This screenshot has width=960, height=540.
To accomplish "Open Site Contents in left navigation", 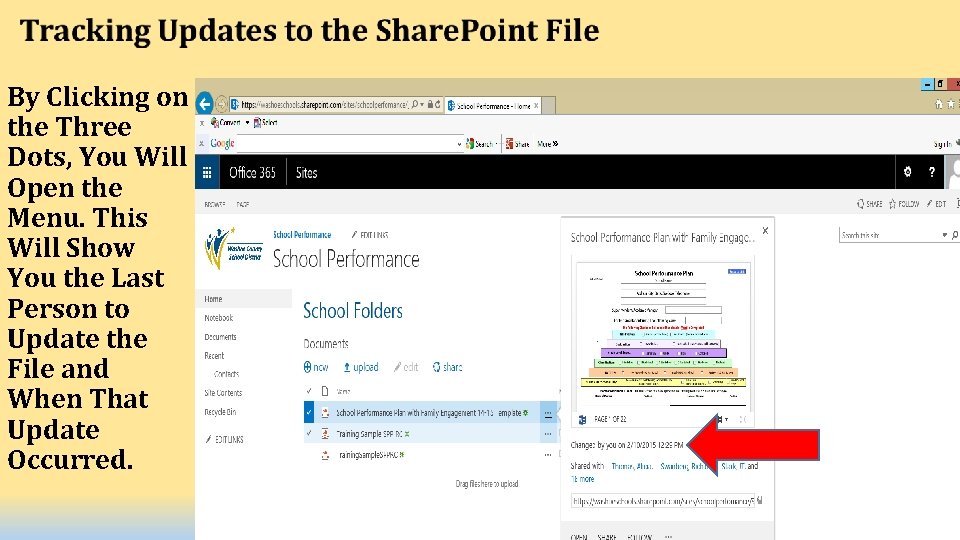I will [x=223, y=393].
